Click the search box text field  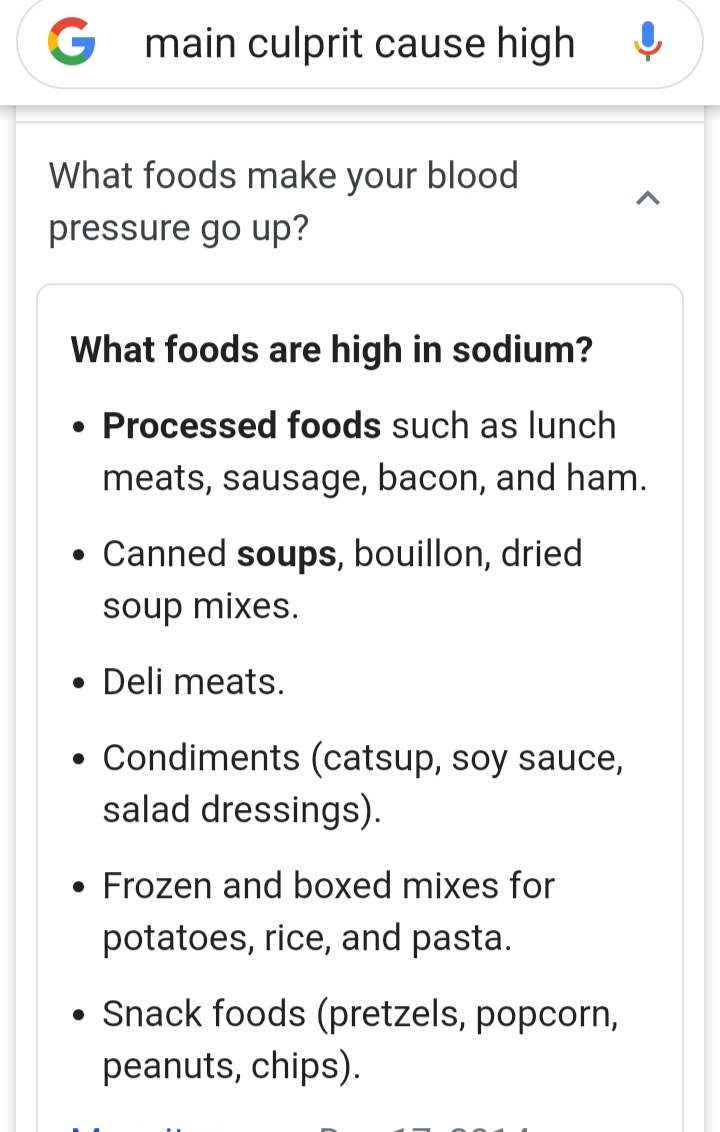click(360, 43)
